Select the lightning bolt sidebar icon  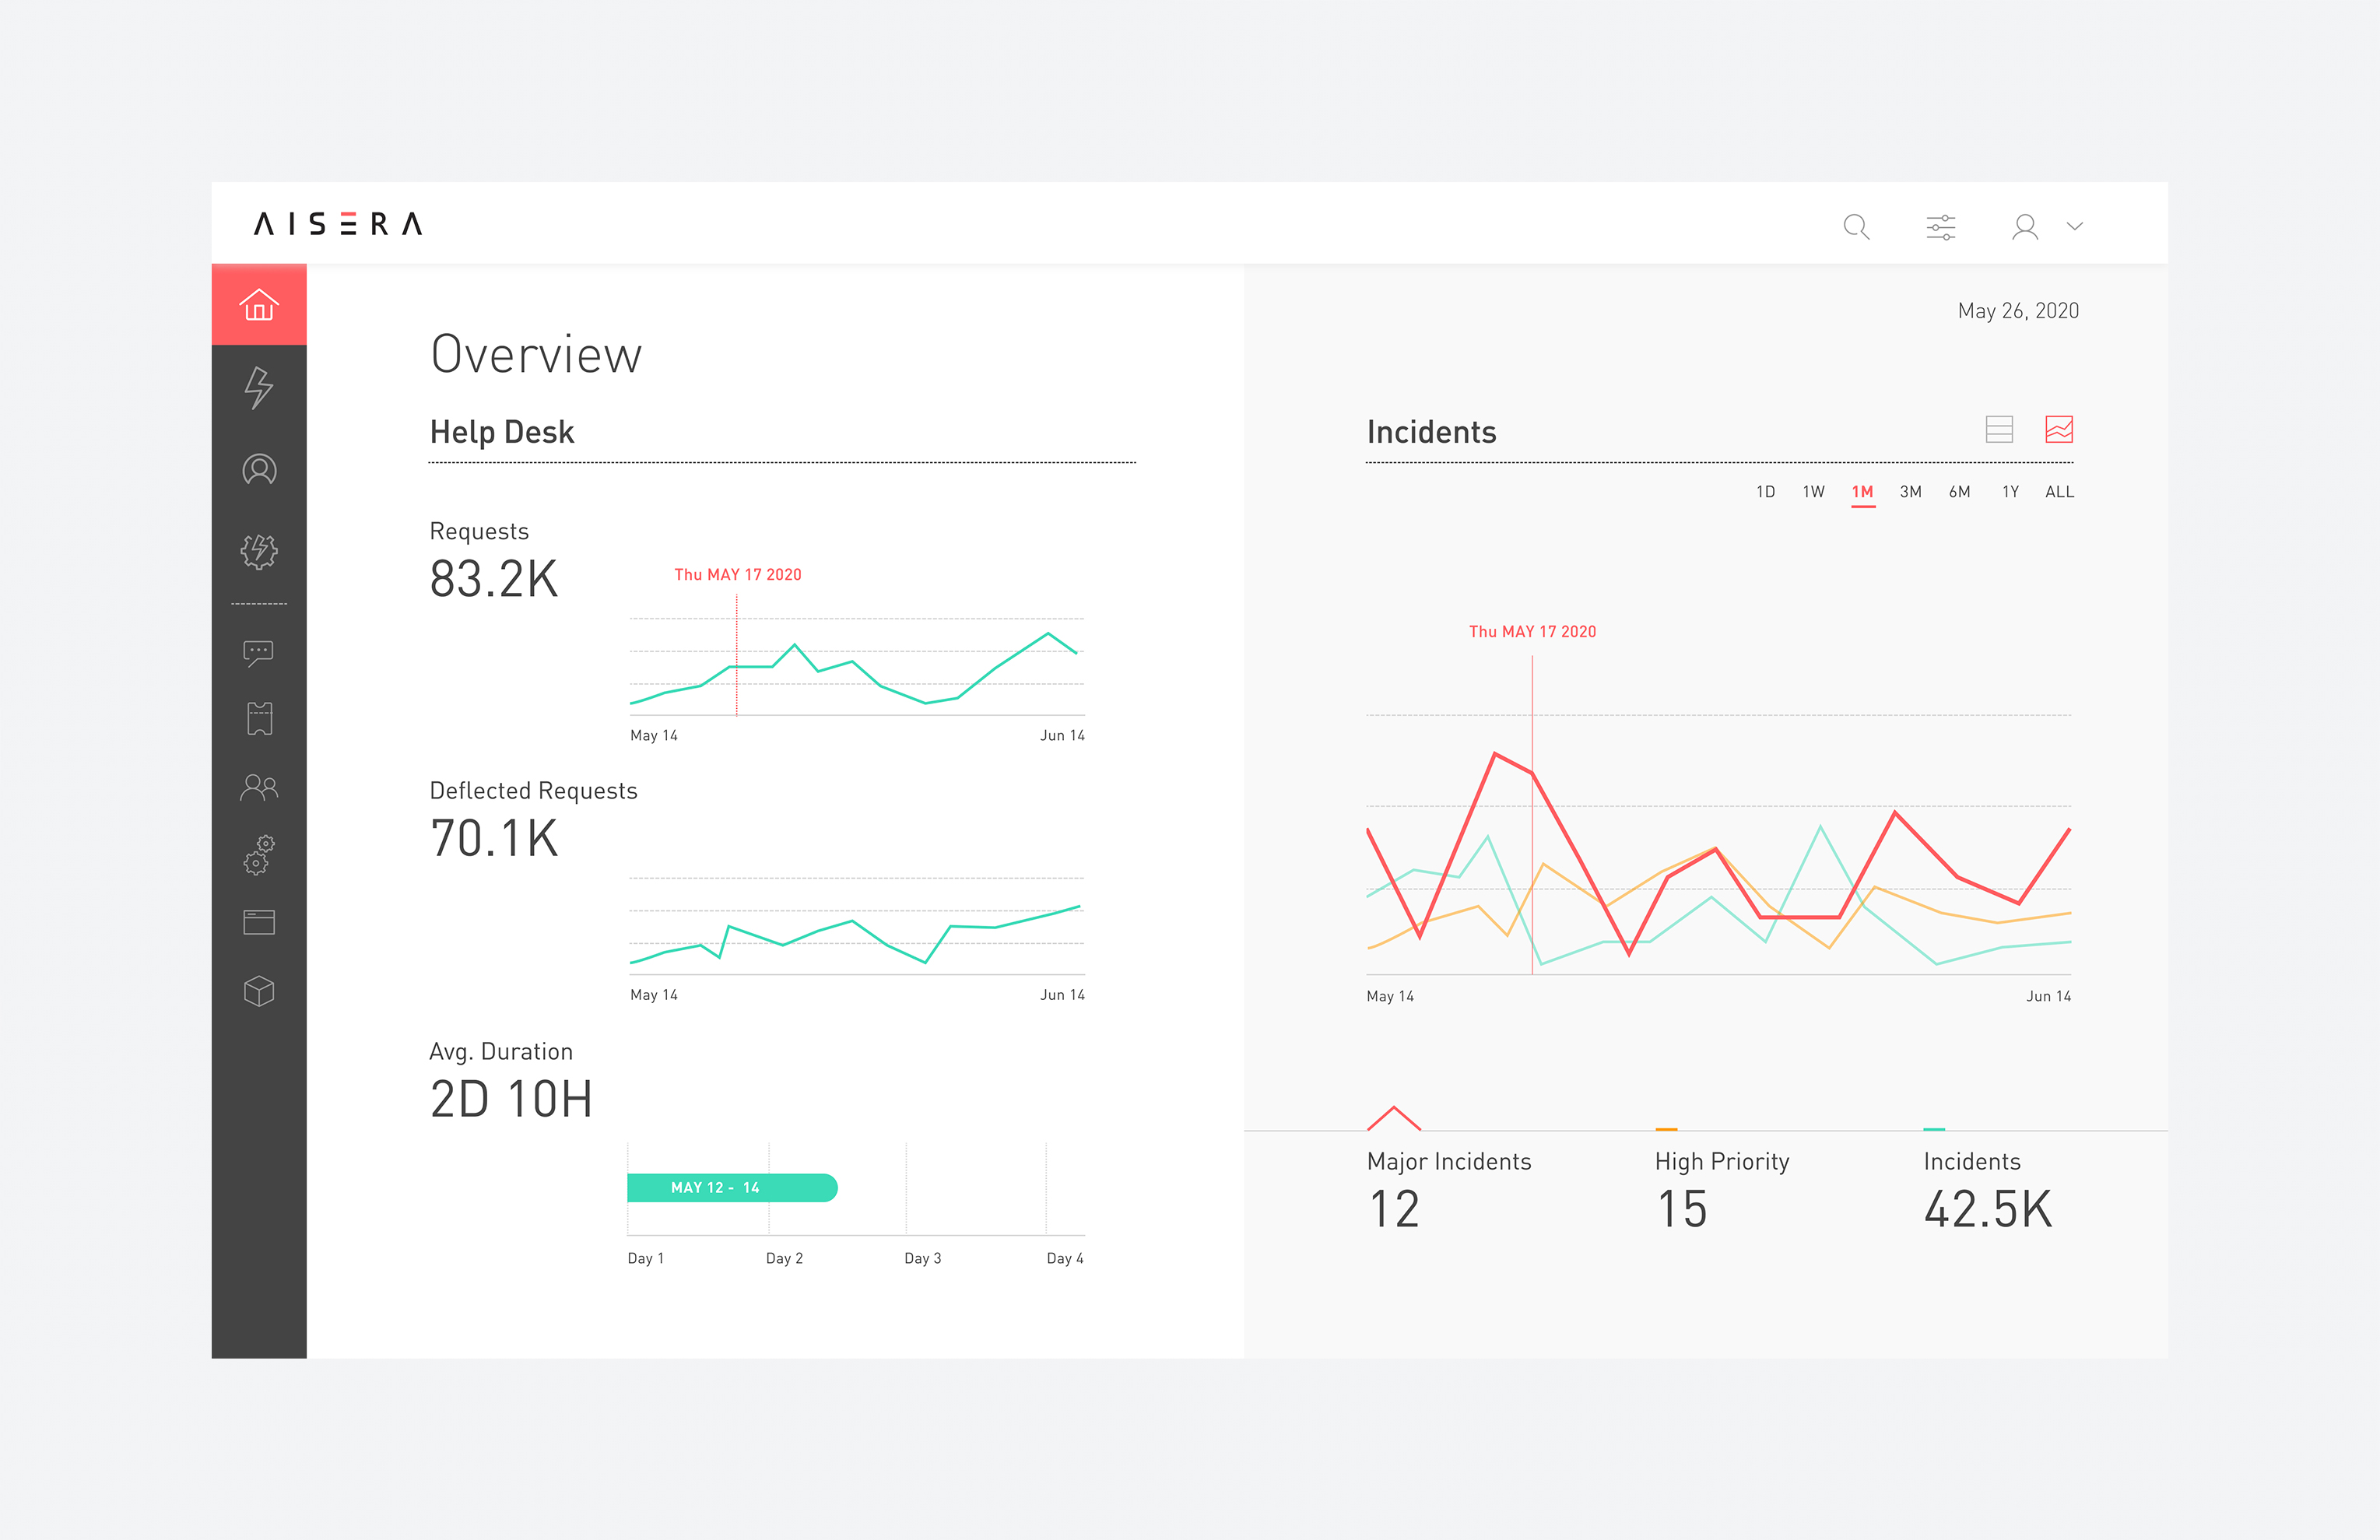[x=259, y=388]
